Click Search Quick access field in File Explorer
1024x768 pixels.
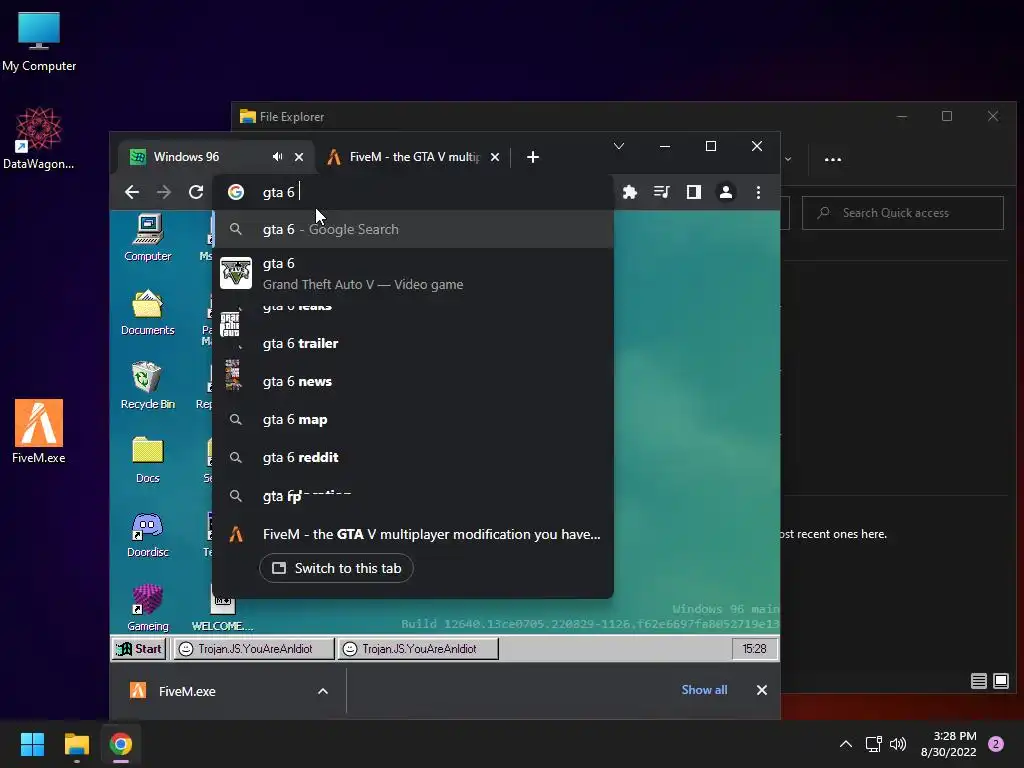point(903,213)
